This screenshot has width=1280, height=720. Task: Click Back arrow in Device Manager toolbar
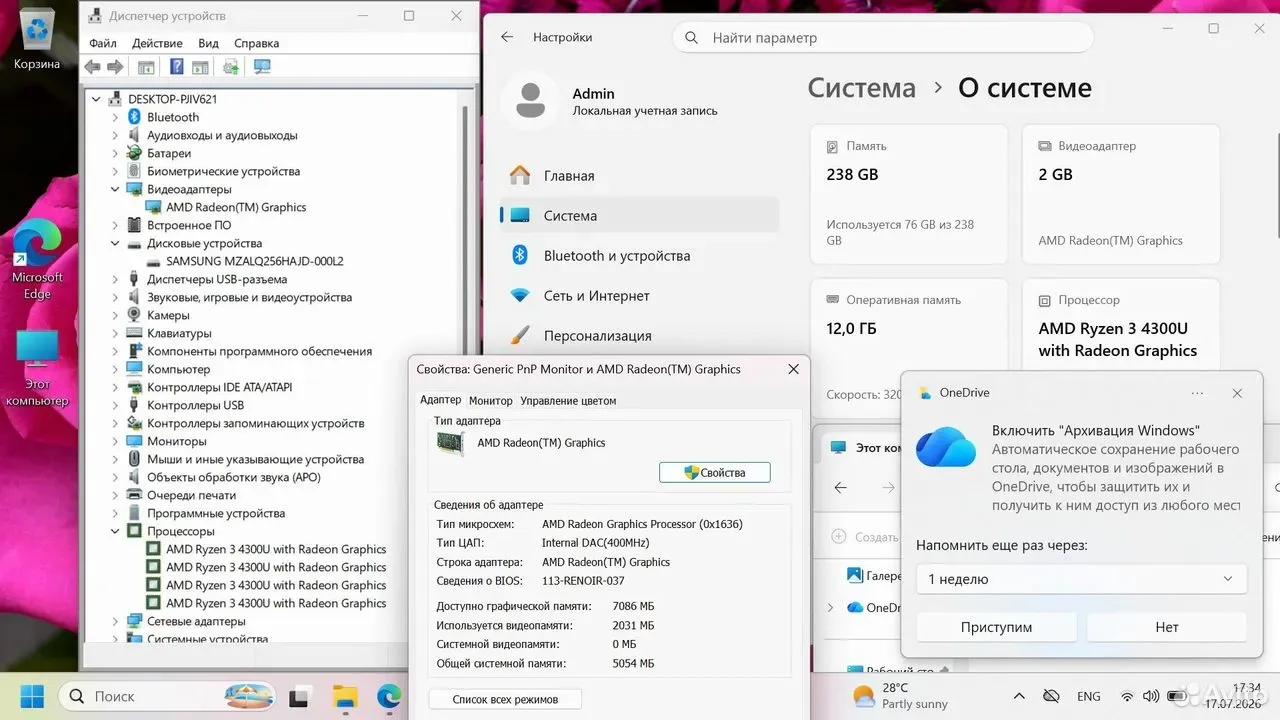[x=92, y=67]
